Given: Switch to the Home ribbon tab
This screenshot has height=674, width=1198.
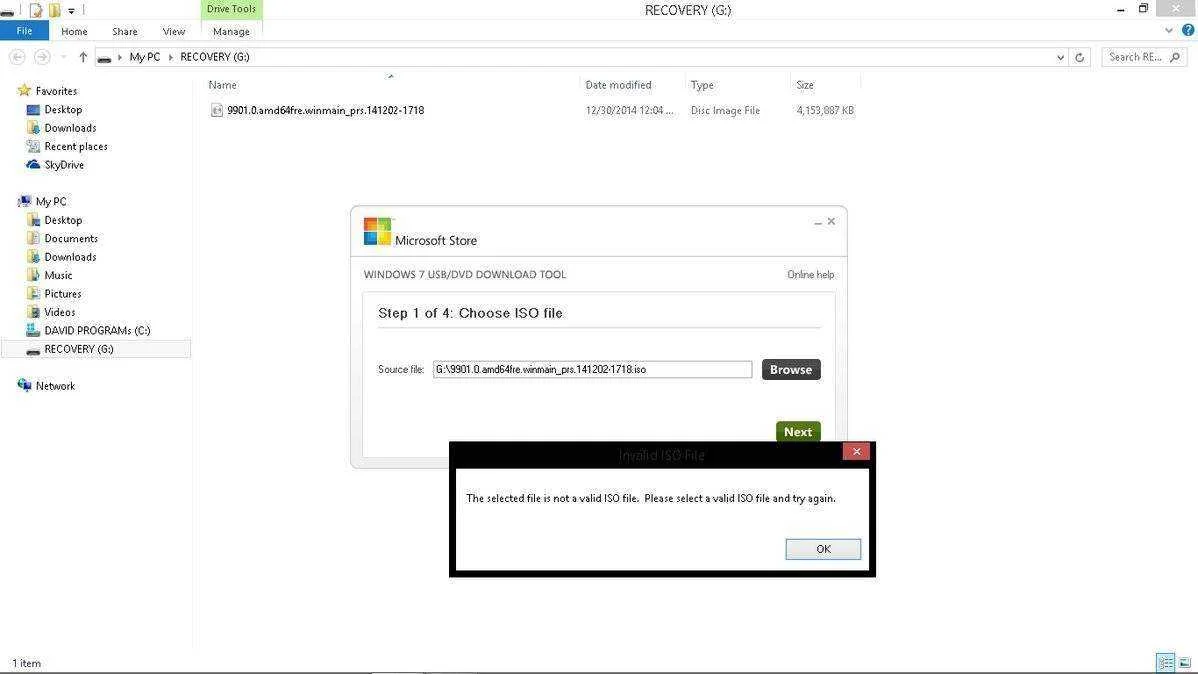Looking at the screenshot, I should (74, 31).
